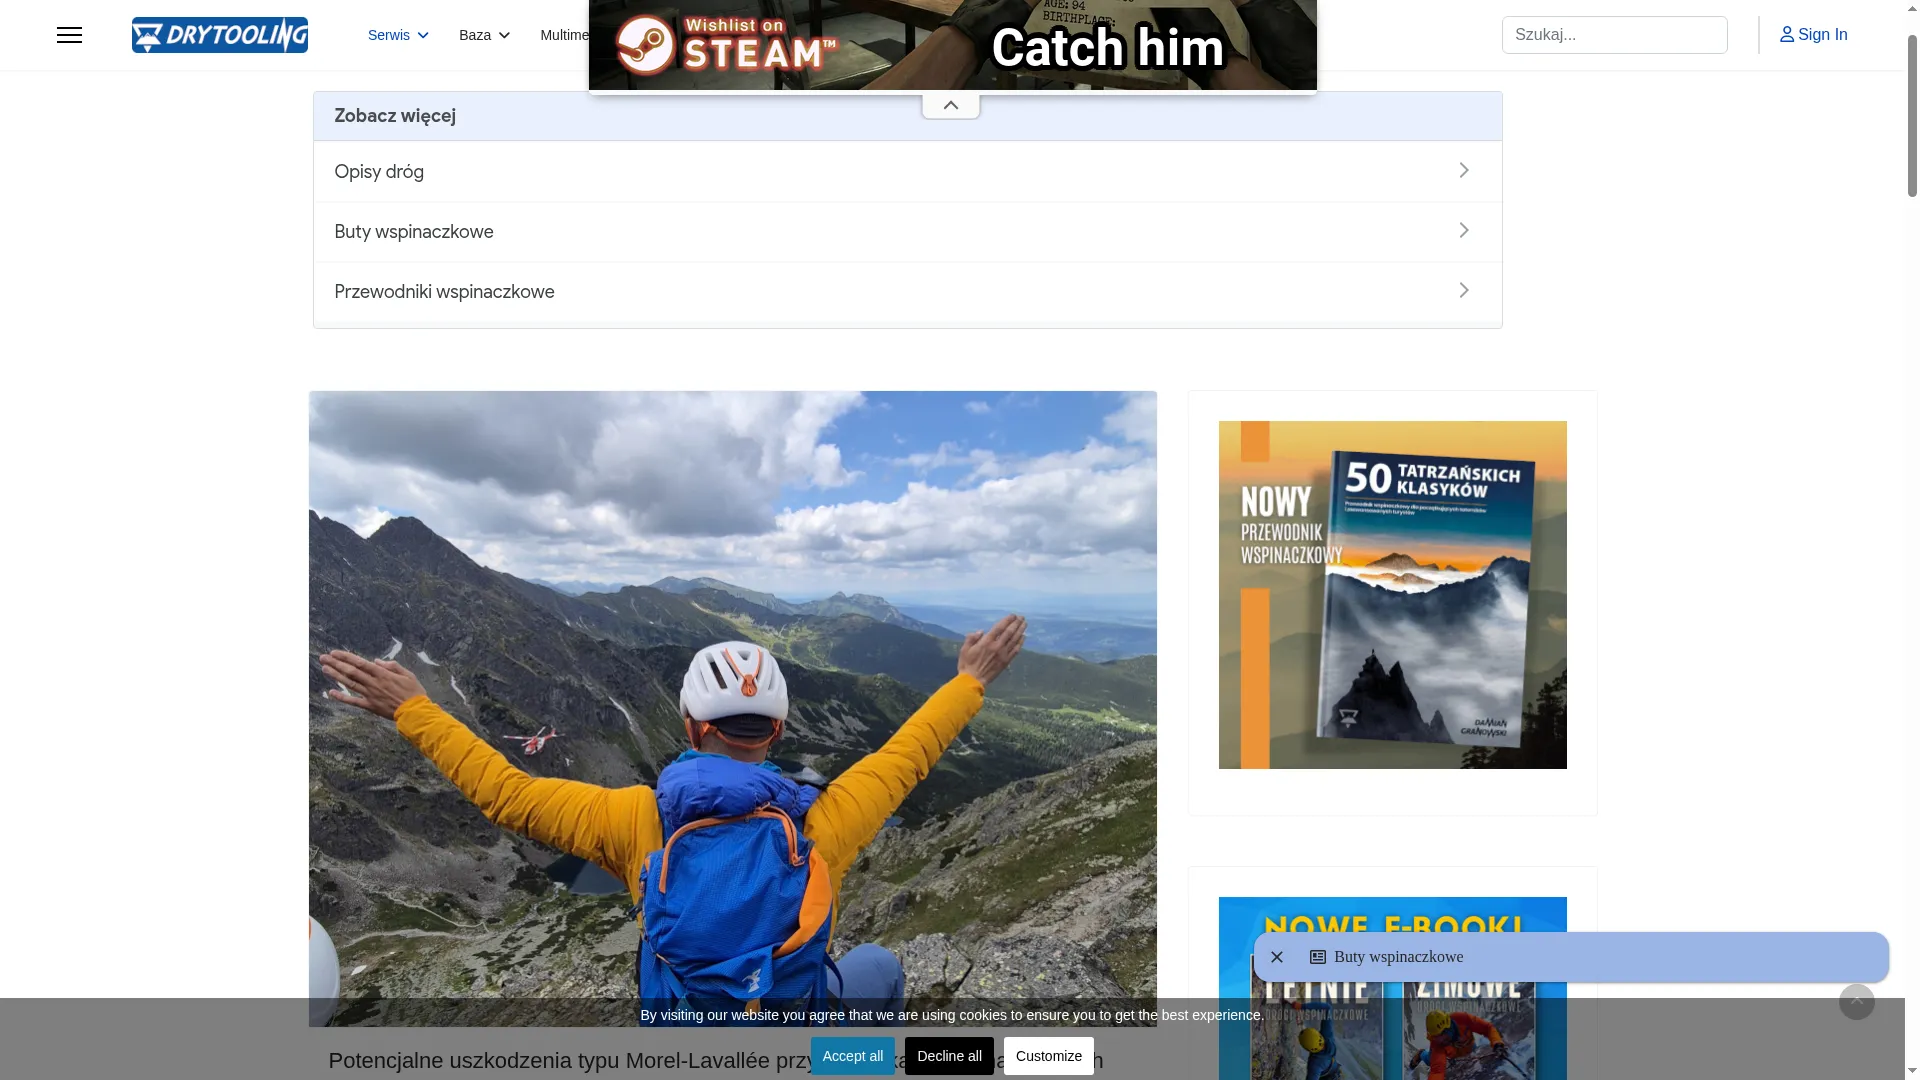Accept all cookies
Image resolution: width=1920 pixels, height=1080 pixels.
[x=852, y=1056]
